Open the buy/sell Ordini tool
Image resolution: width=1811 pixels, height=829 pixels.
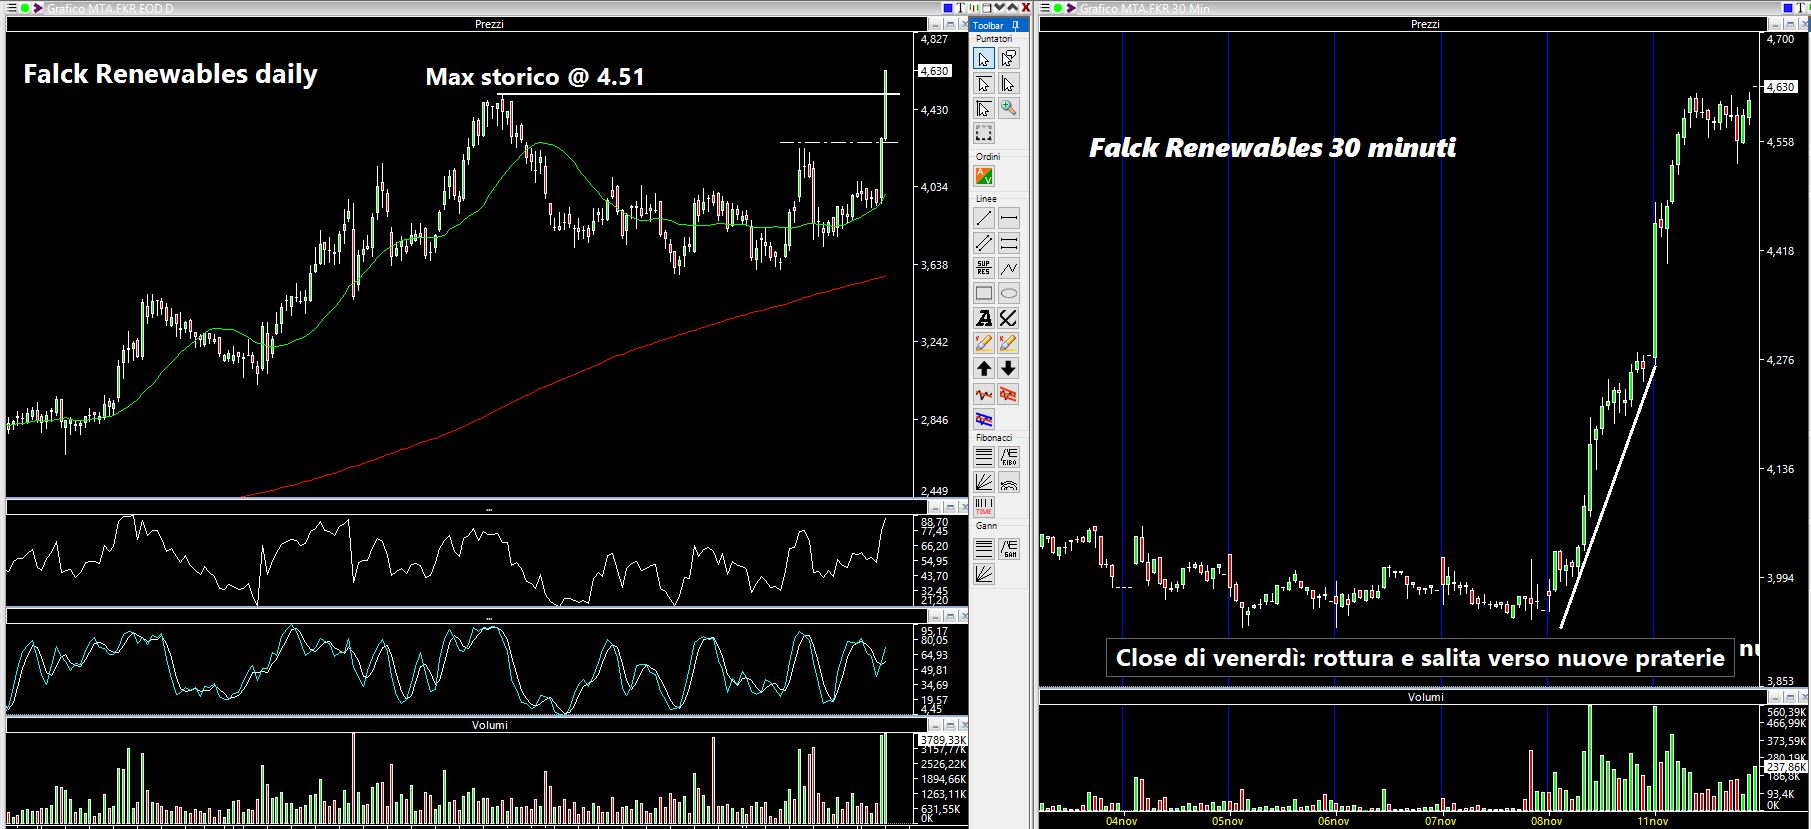point(984,177)
